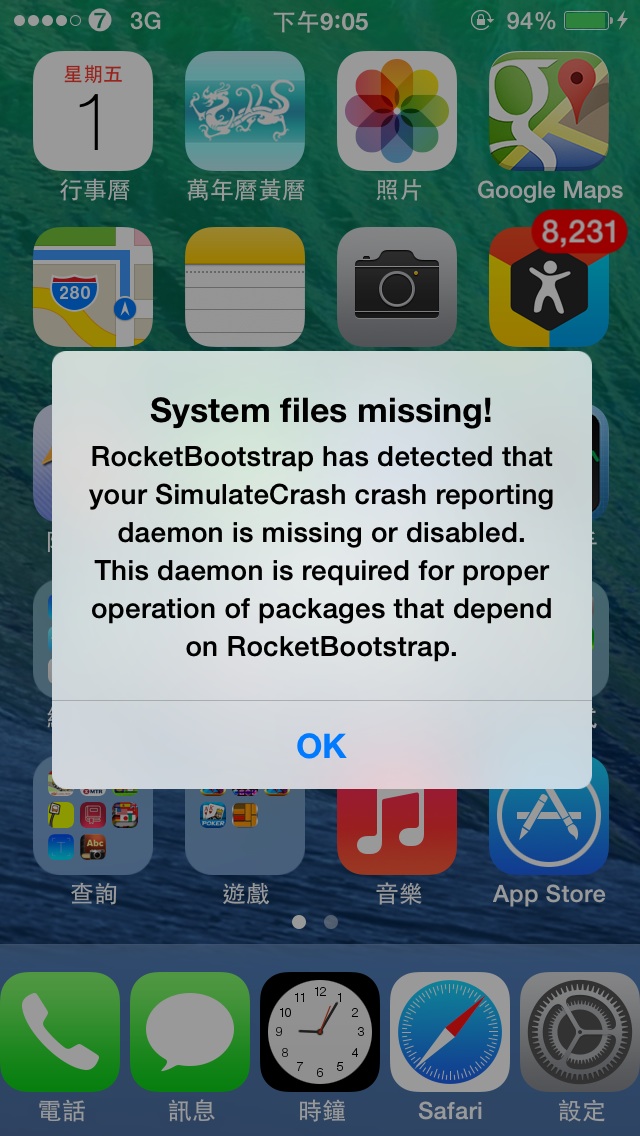Viewport: 640px width, 1136px height.
Task: Tap OK in the System files missing alert
Action: (x=321, y=746)
